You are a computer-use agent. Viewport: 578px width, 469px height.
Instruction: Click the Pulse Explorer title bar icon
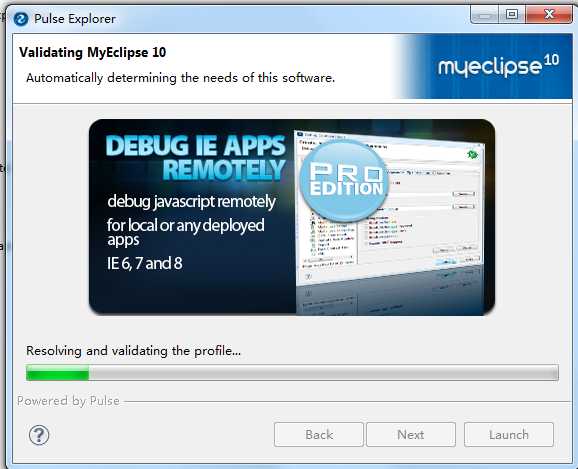tap(21, 19)
